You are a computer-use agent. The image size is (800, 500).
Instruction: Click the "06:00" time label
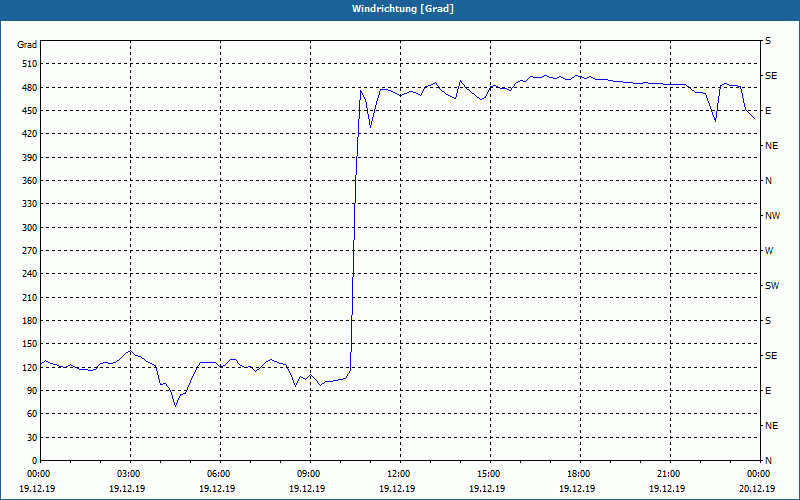(220, 474)
